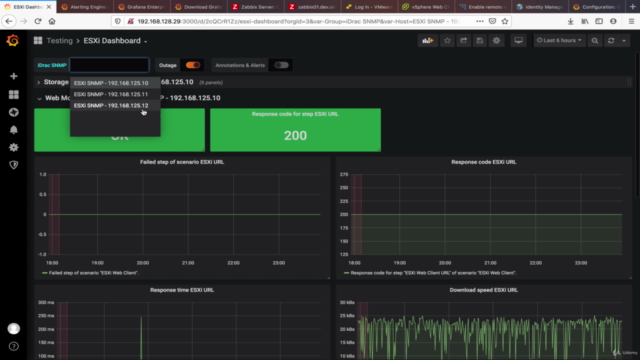Click the zoom out time range icon
640x360 pixels.
click(x=595, y=40)
